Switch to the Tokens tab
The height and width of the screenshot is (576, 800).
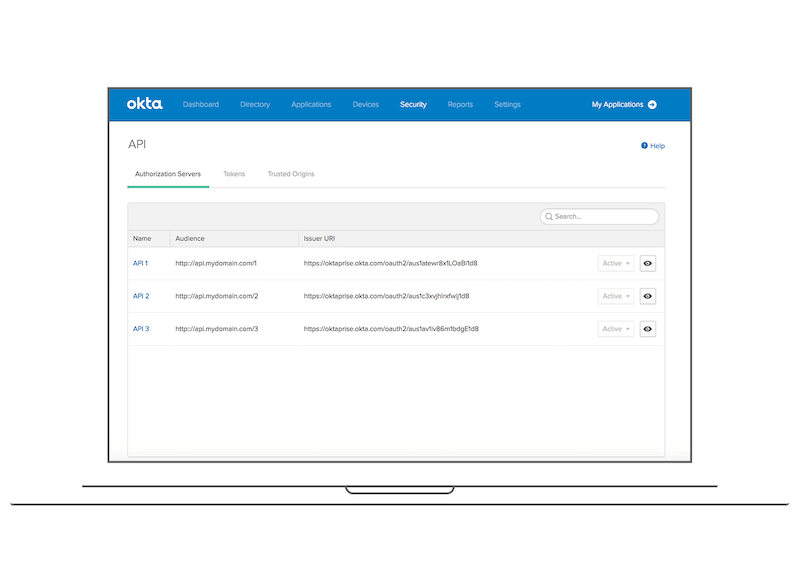[x=234, y=174]
